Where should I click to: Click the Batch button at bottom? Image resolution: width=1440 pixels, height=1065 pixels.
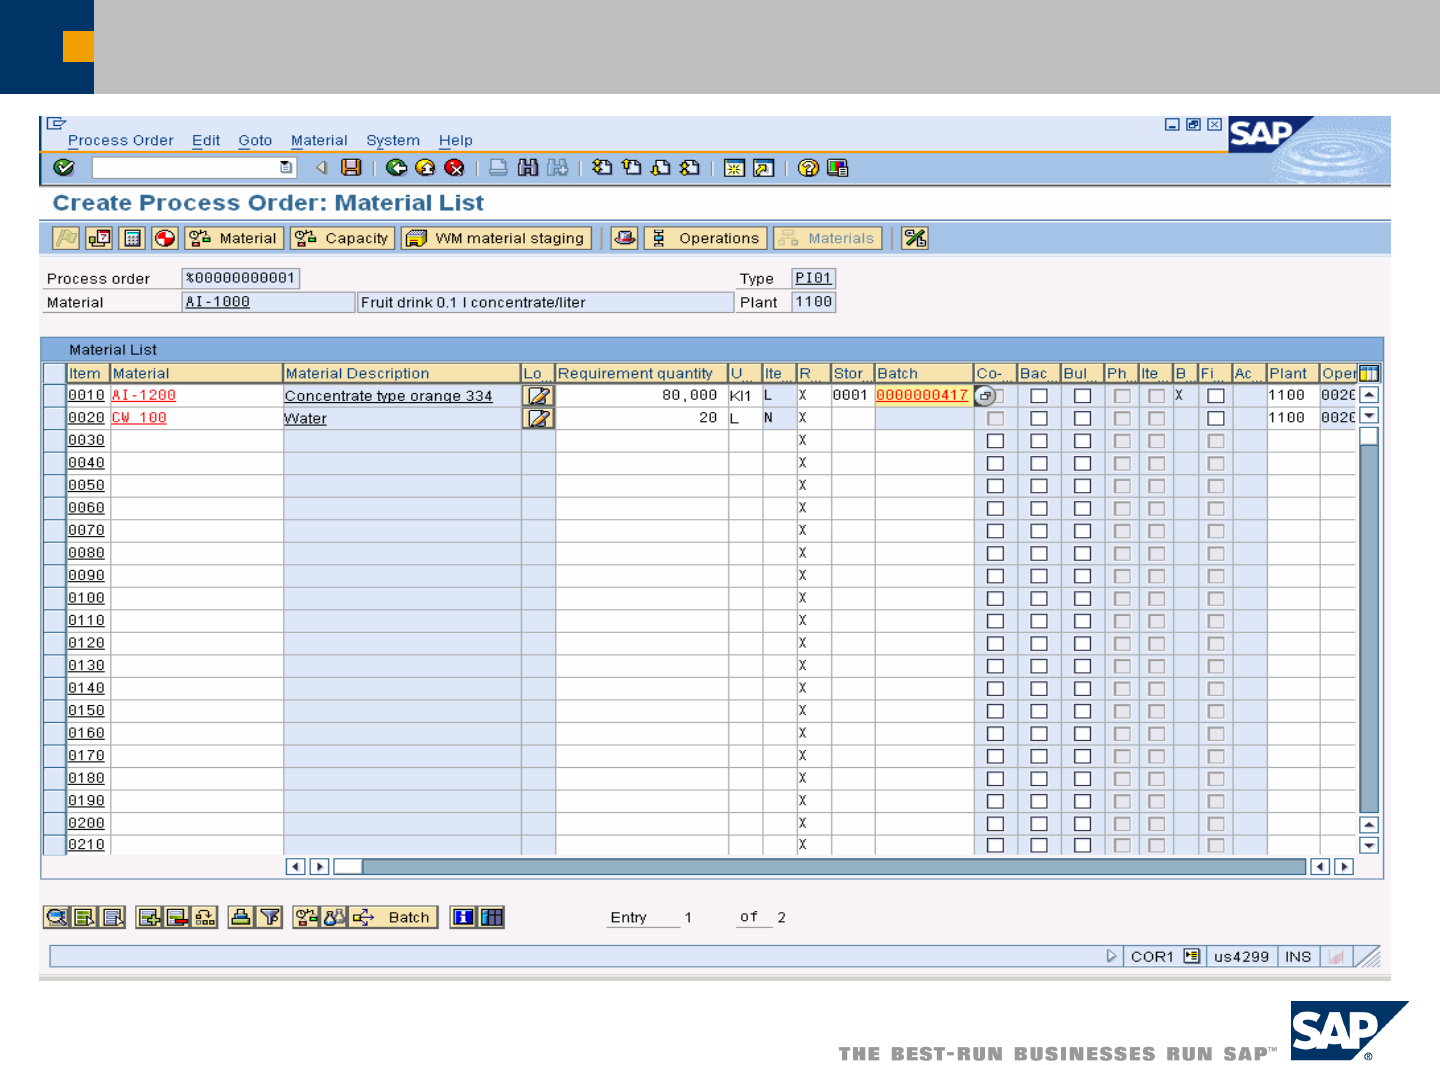tap(393, 917)
